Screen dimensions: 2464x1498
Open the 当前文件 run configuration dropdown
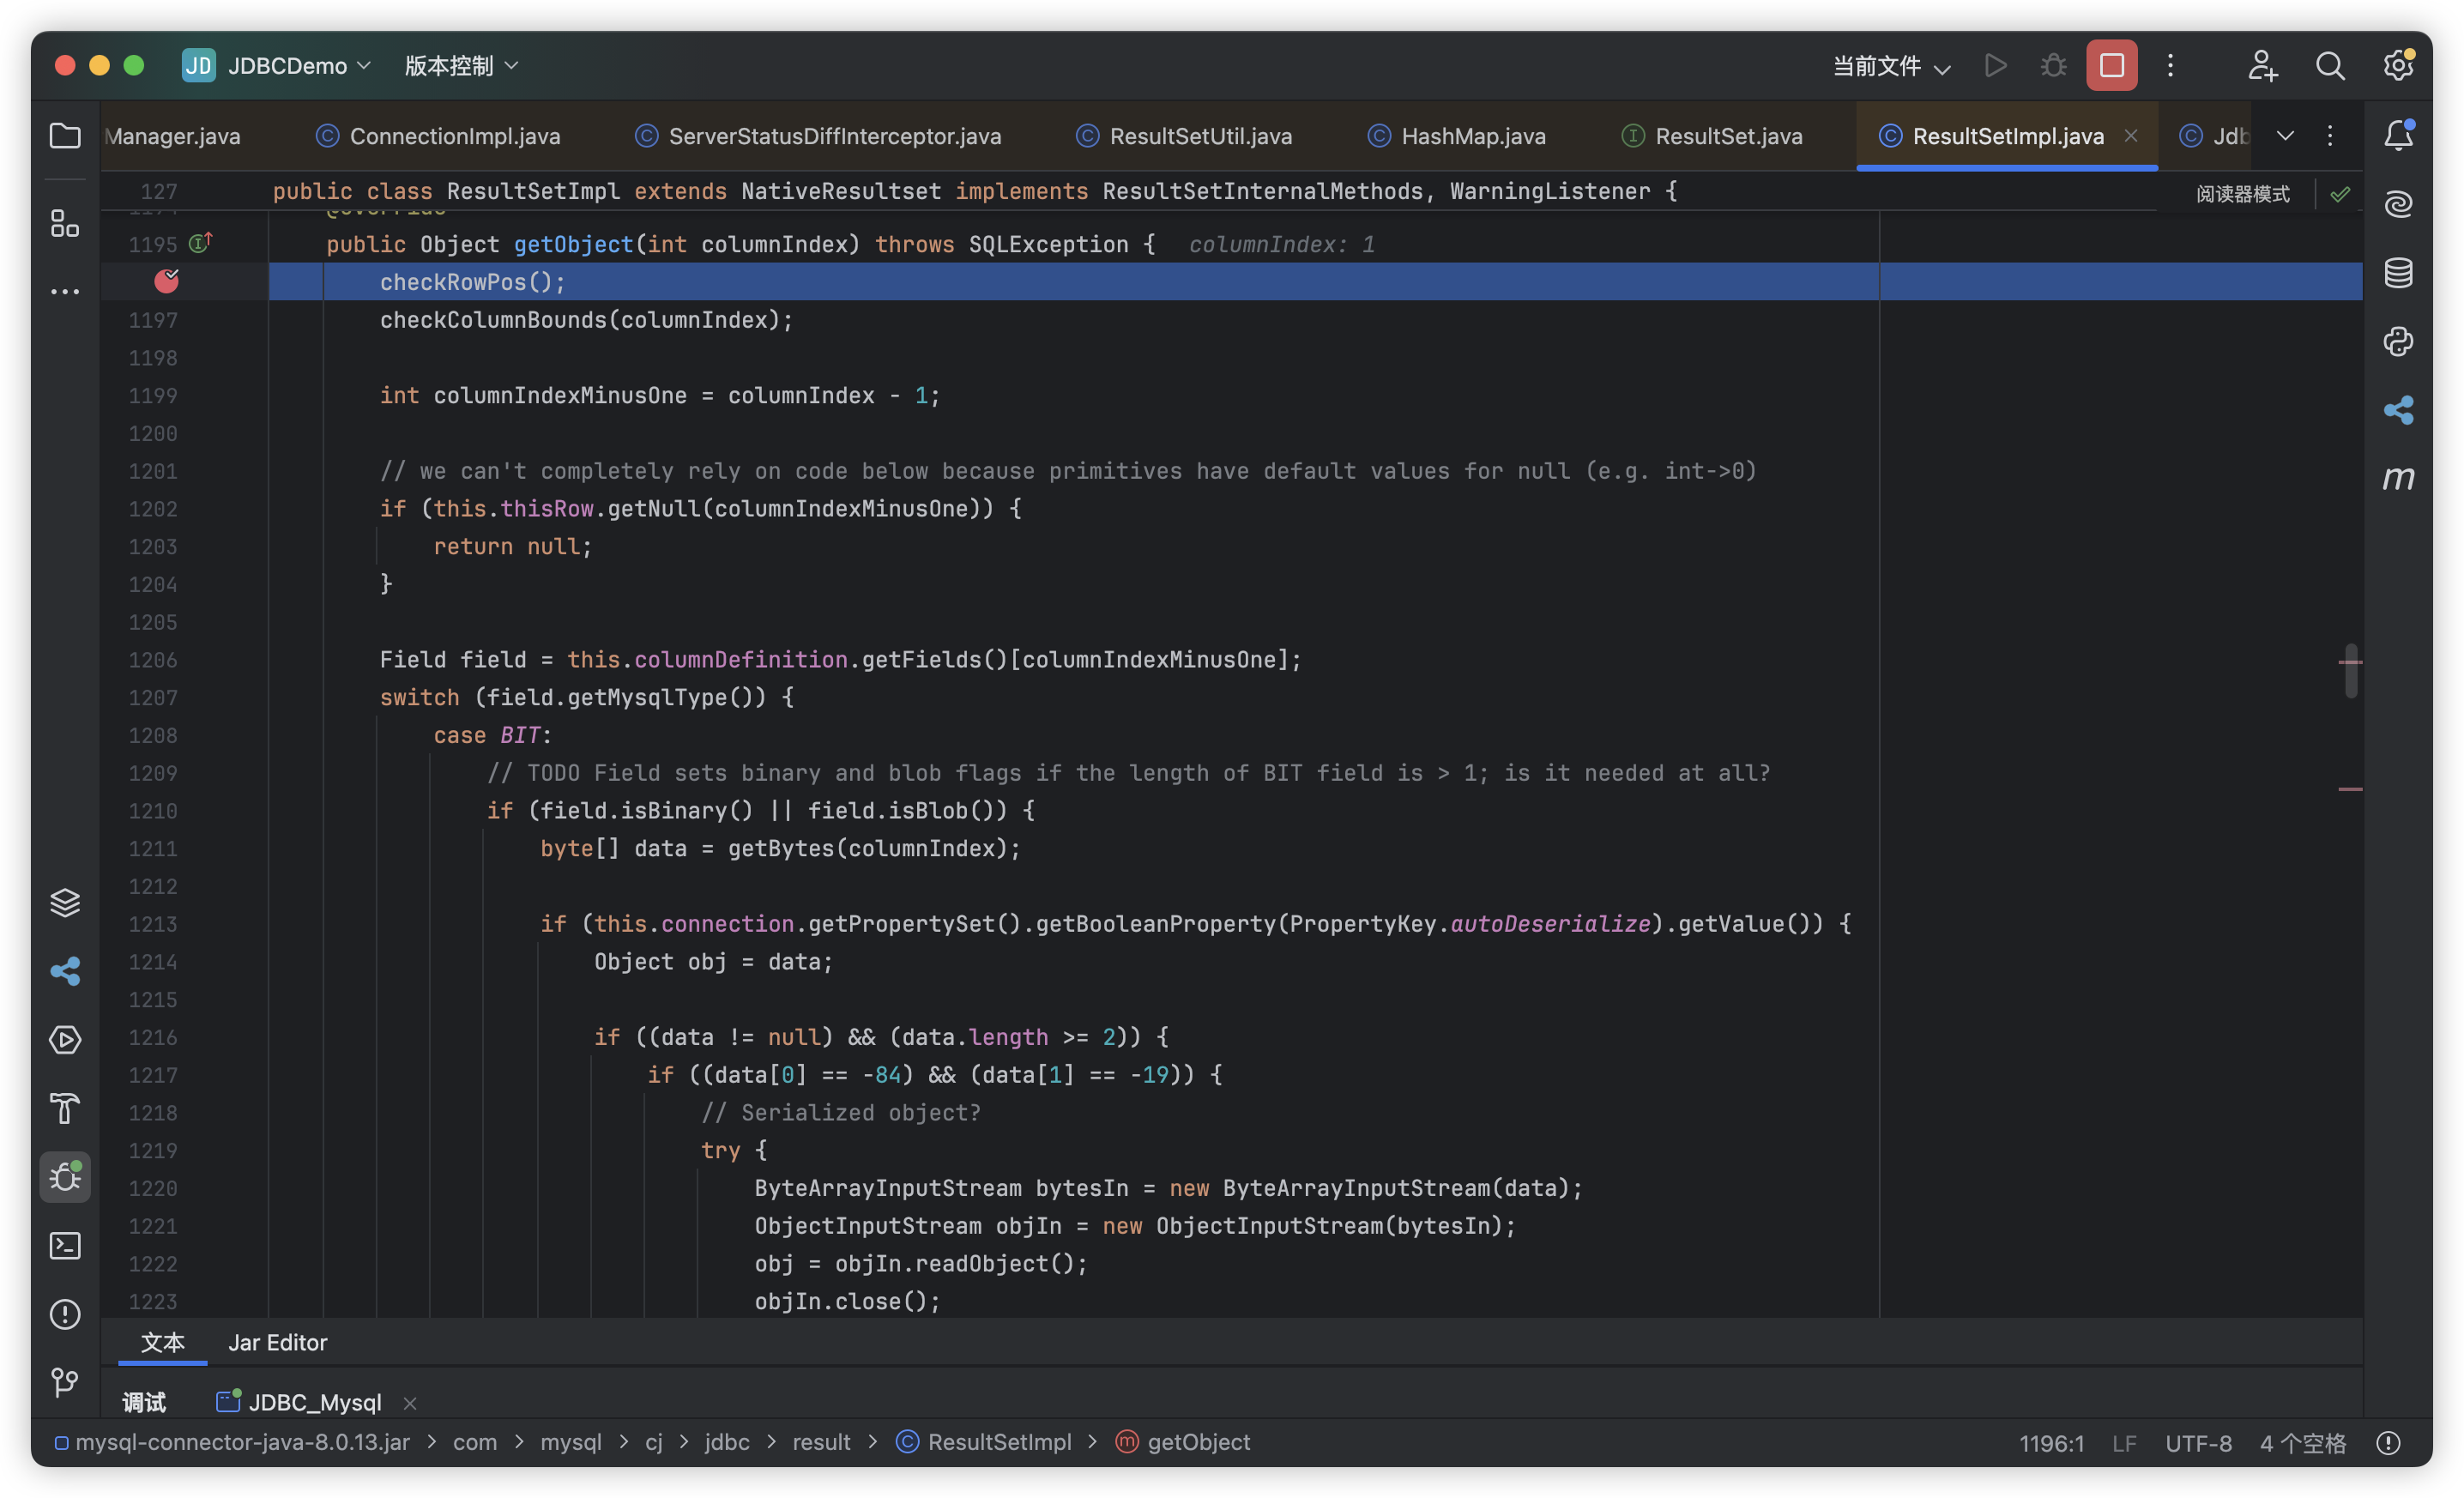(1891, 66)
